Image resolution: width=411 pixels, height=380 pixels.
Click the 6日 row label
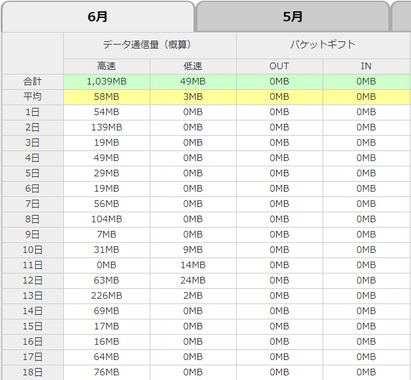click(33, 189)
